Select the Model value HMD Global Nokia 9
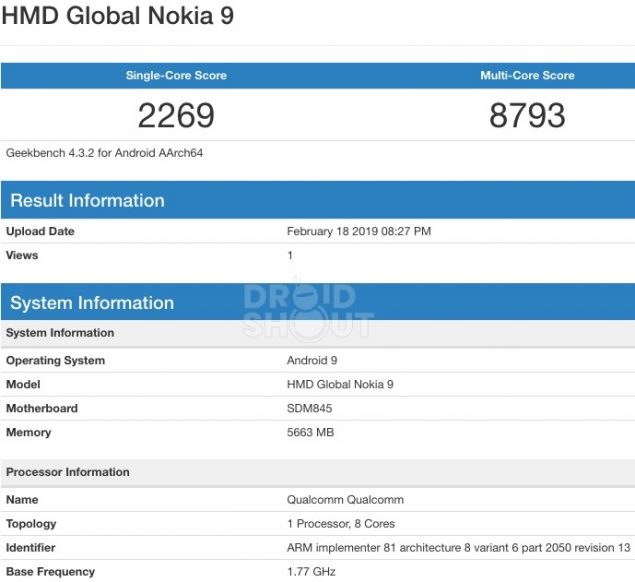Viewport: 635px width, 582px height. click(x=340, y=384)
